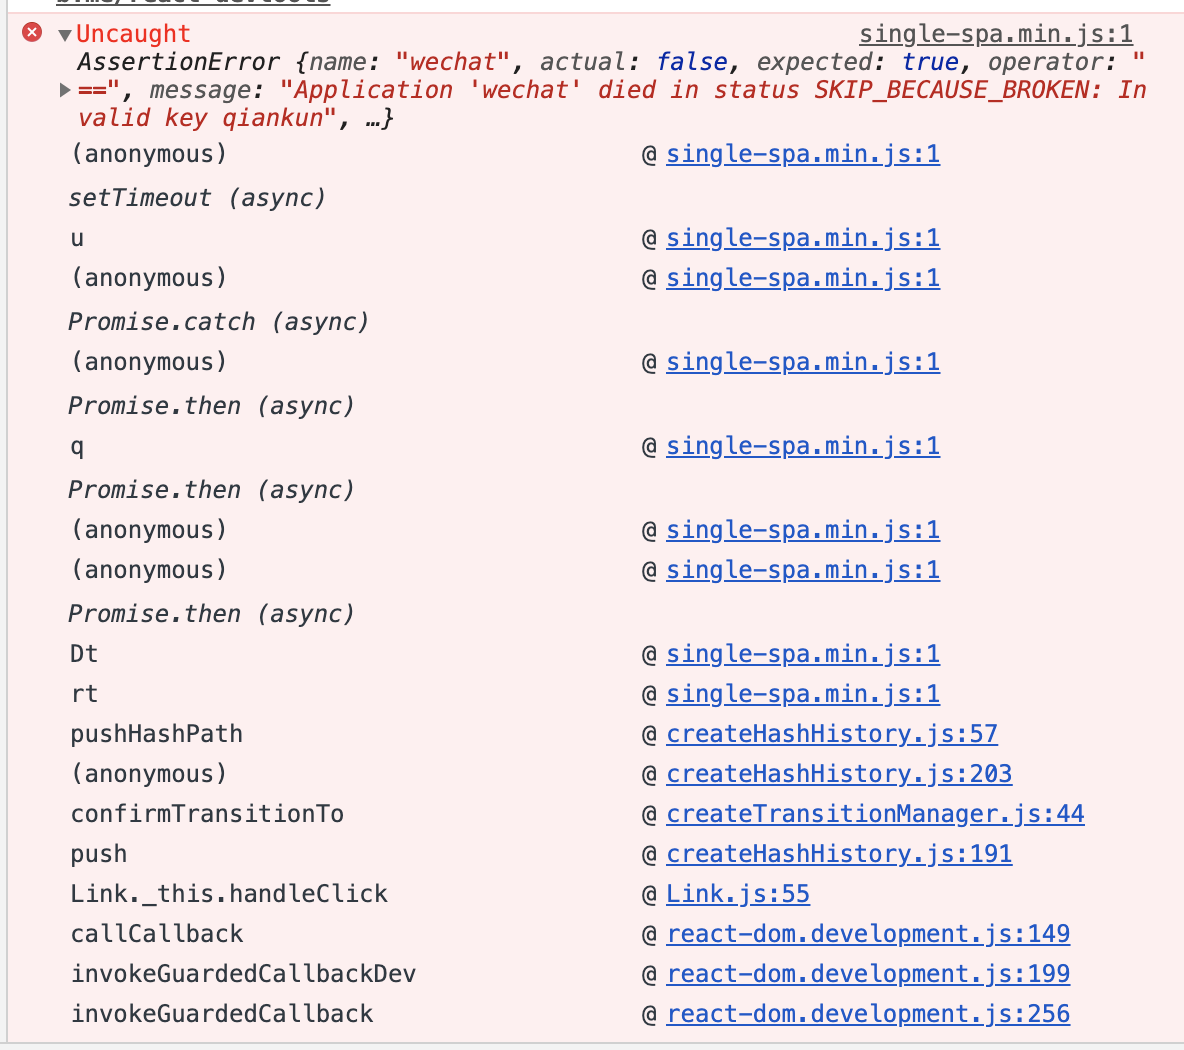Open createHashHistory.js:191 beside push

pyautogui.click(x=838, y=853)
